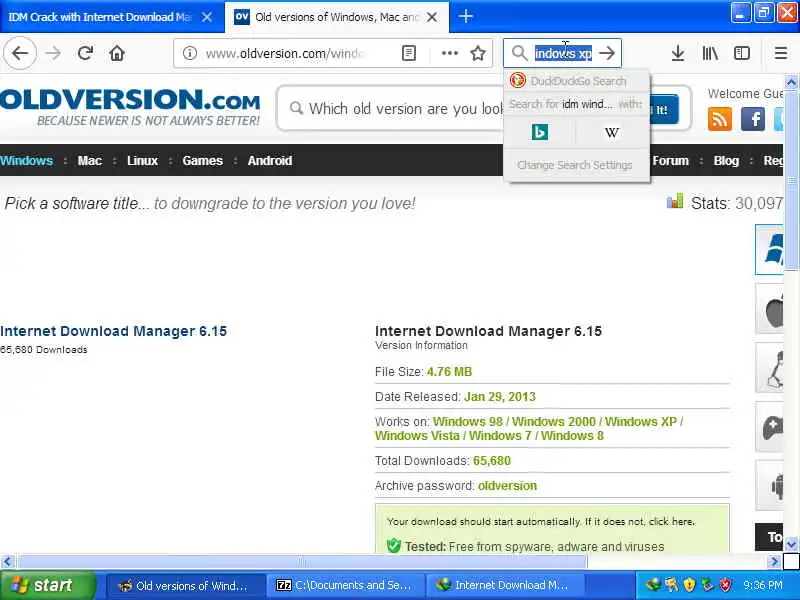Go back to the previous page
The height and width of the screenshot is (600, 800).
point(20,53)
